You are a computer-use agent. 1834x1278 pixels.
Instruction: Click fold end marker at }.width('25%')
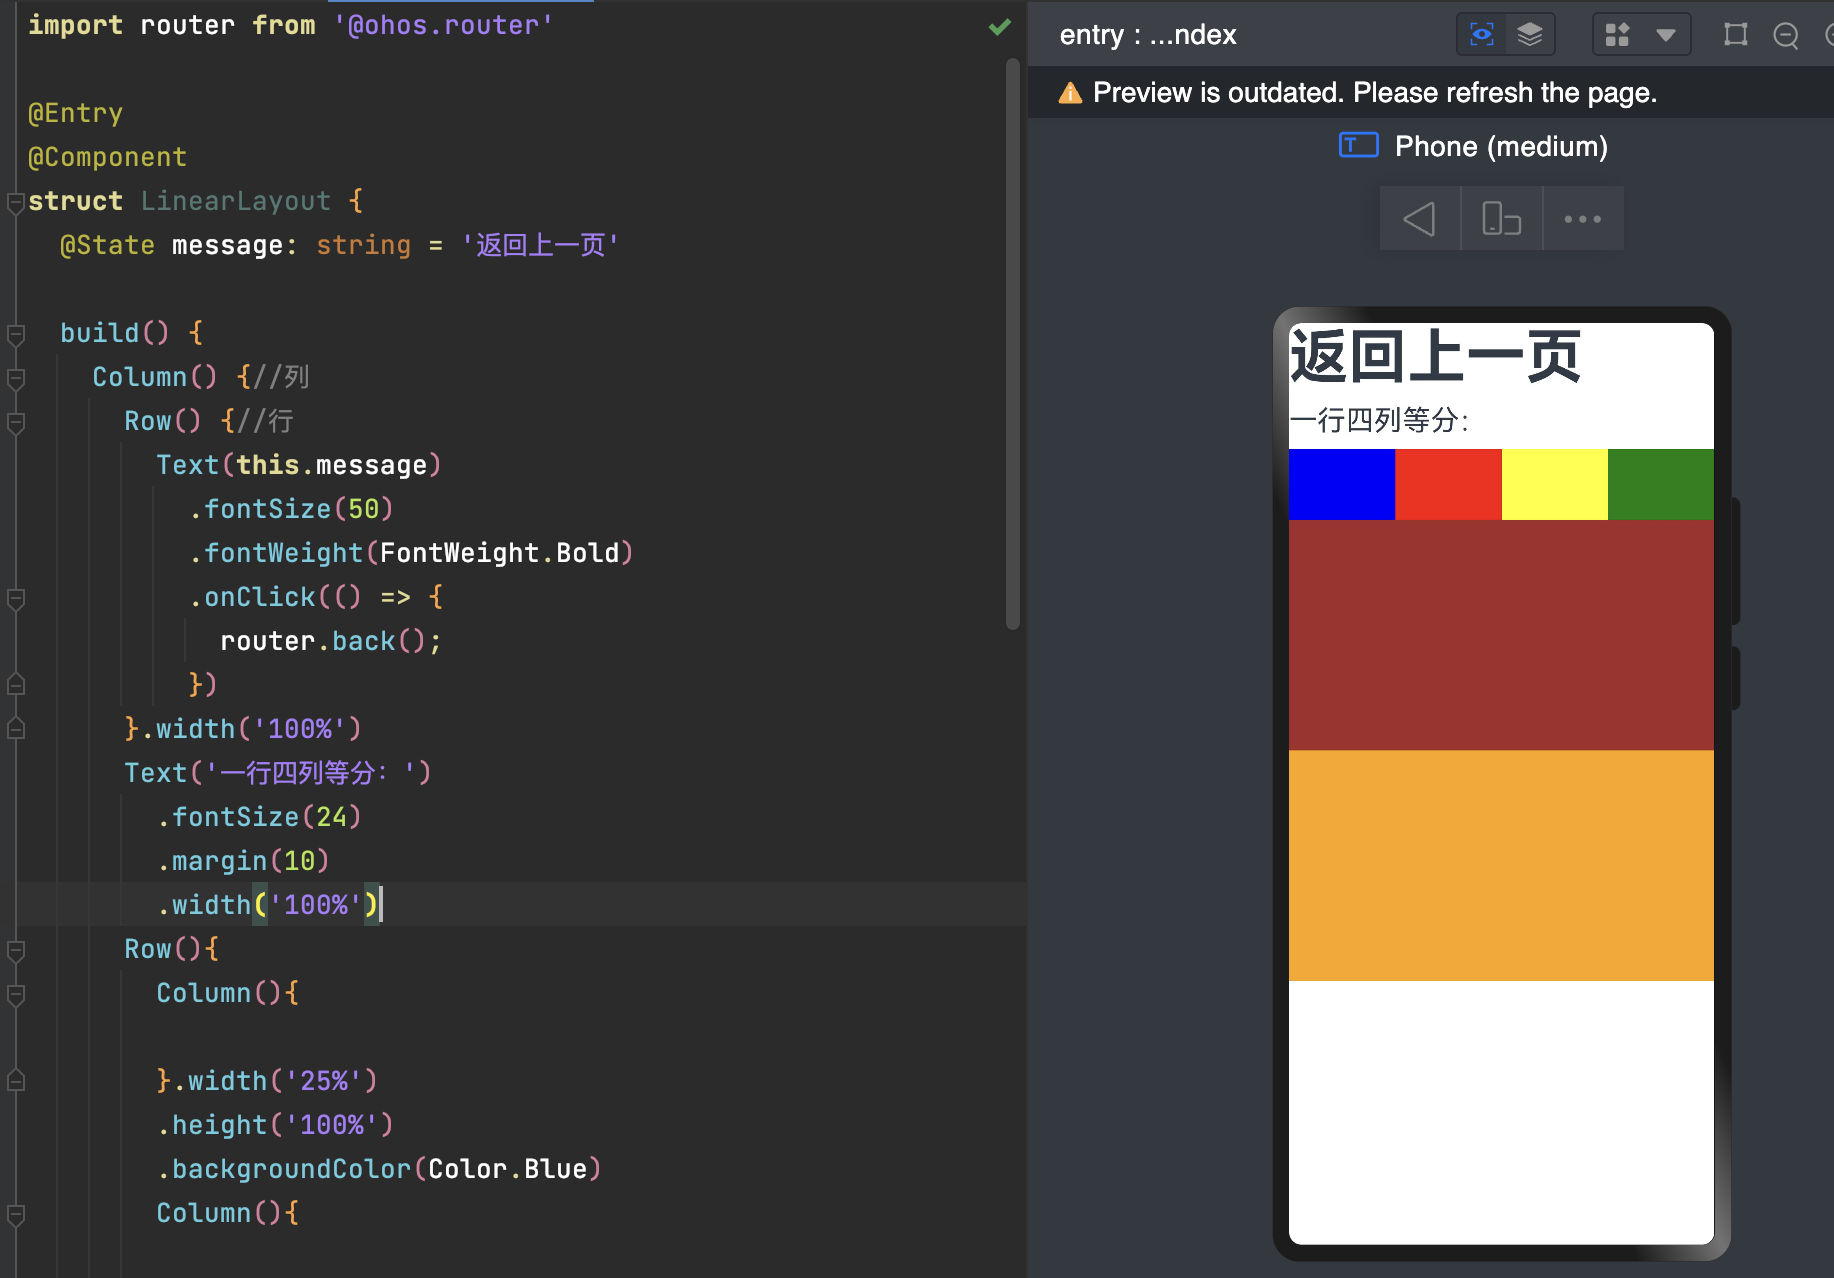tap(15, 1081)
